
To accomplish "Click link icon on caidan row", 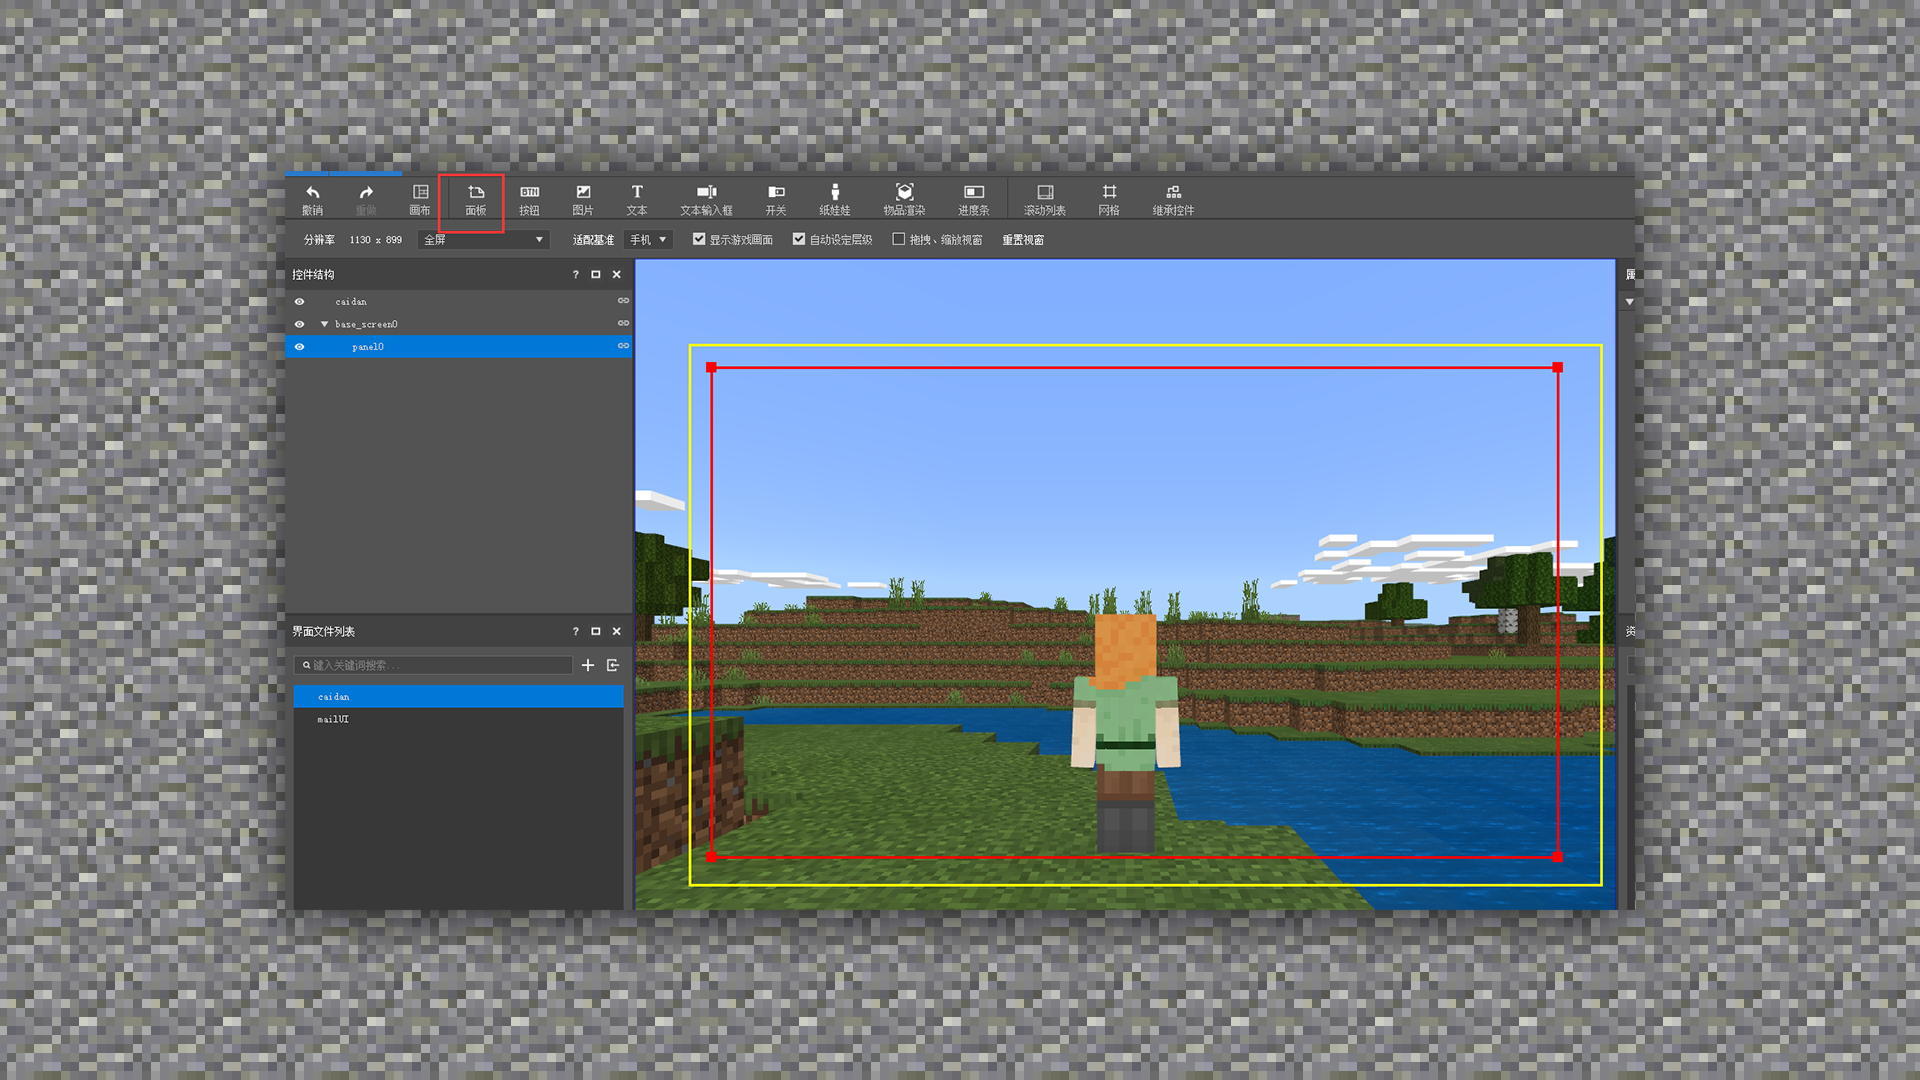I will point(623,301).
